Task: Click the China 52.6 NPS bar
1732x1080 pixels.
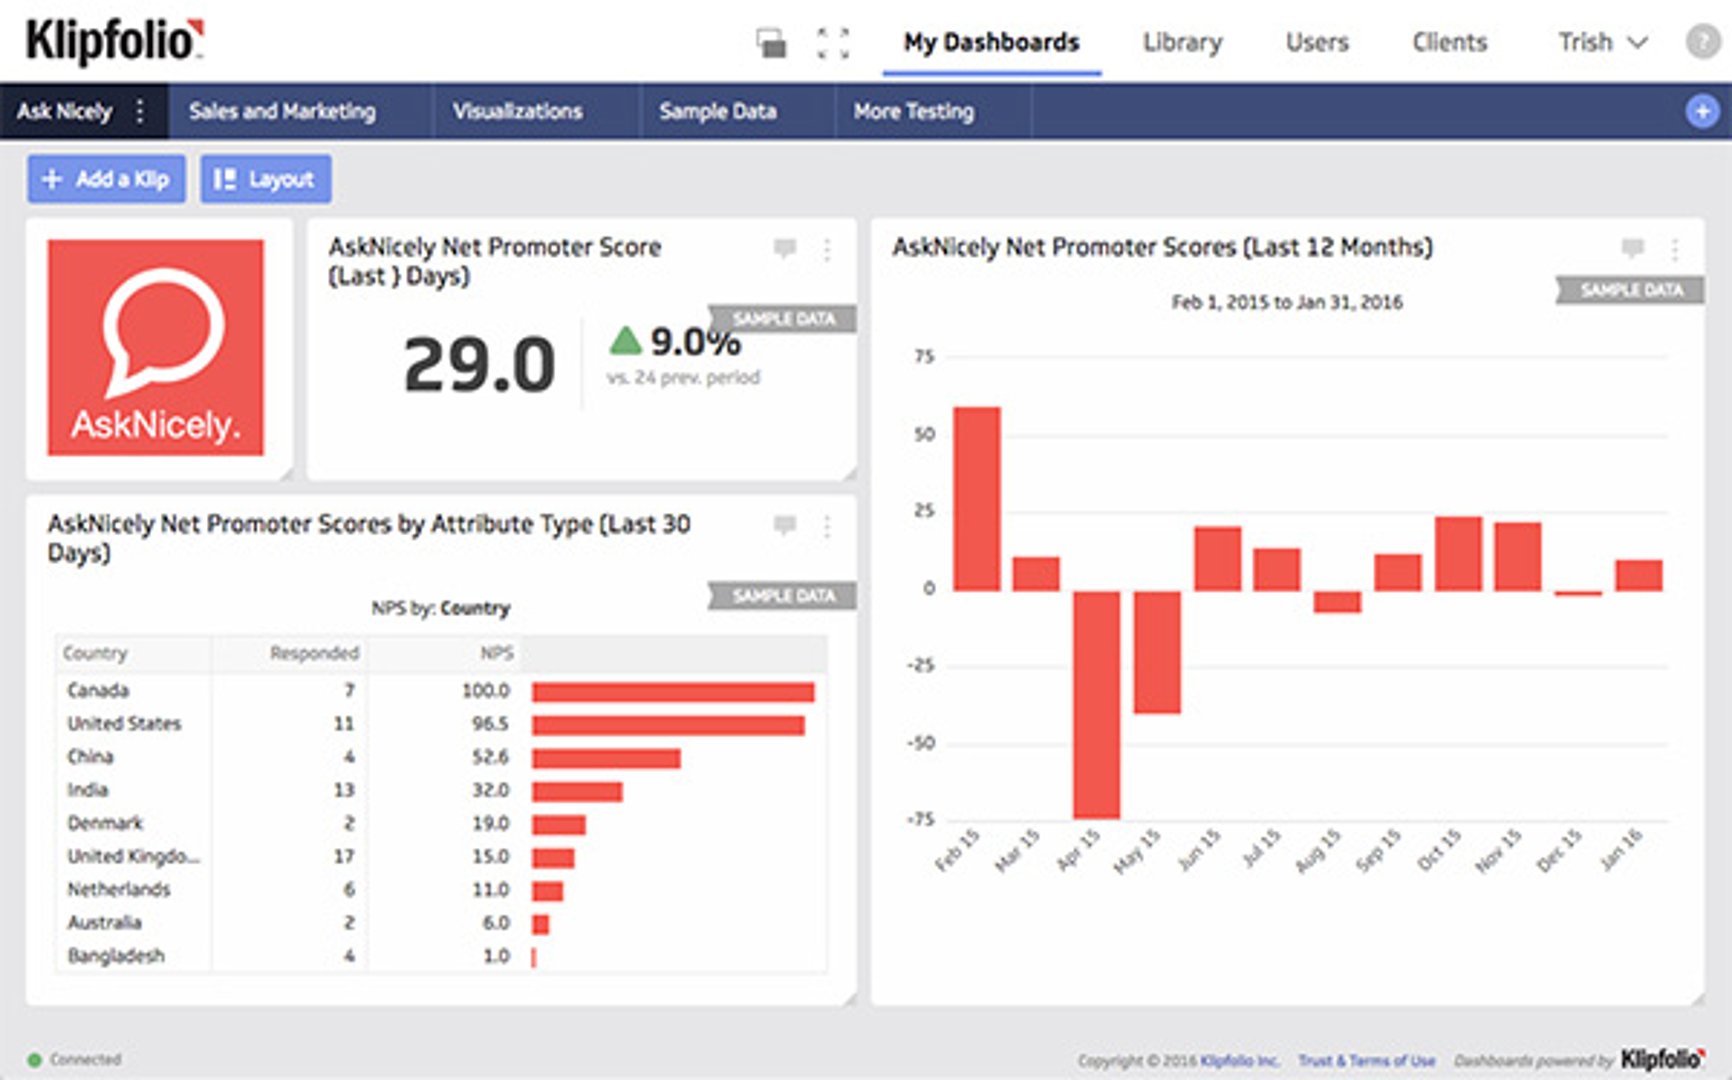Action: pos(606,758)
